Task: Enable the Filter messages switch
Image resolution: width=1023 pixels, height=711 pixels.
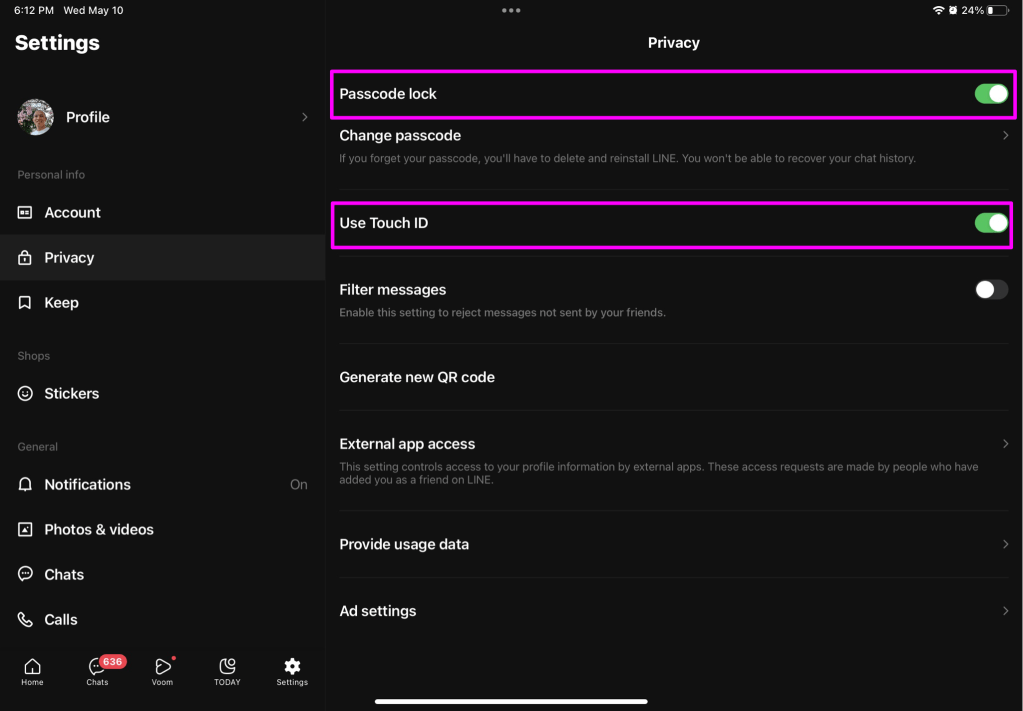Action: click(x=991, y=290)
